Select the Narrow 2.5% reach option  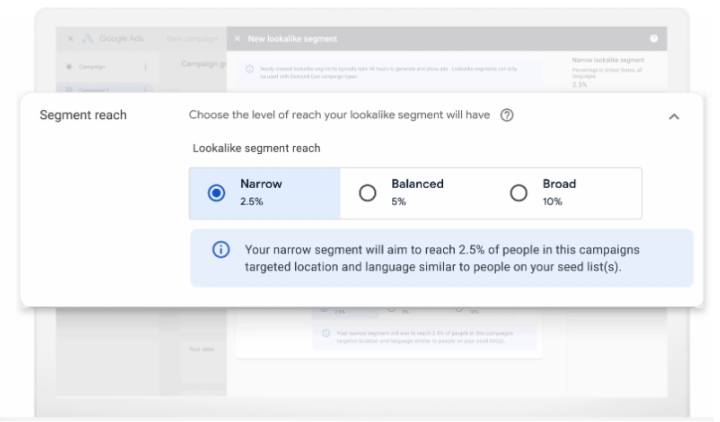pyautogui.click(x=216, y=193)
